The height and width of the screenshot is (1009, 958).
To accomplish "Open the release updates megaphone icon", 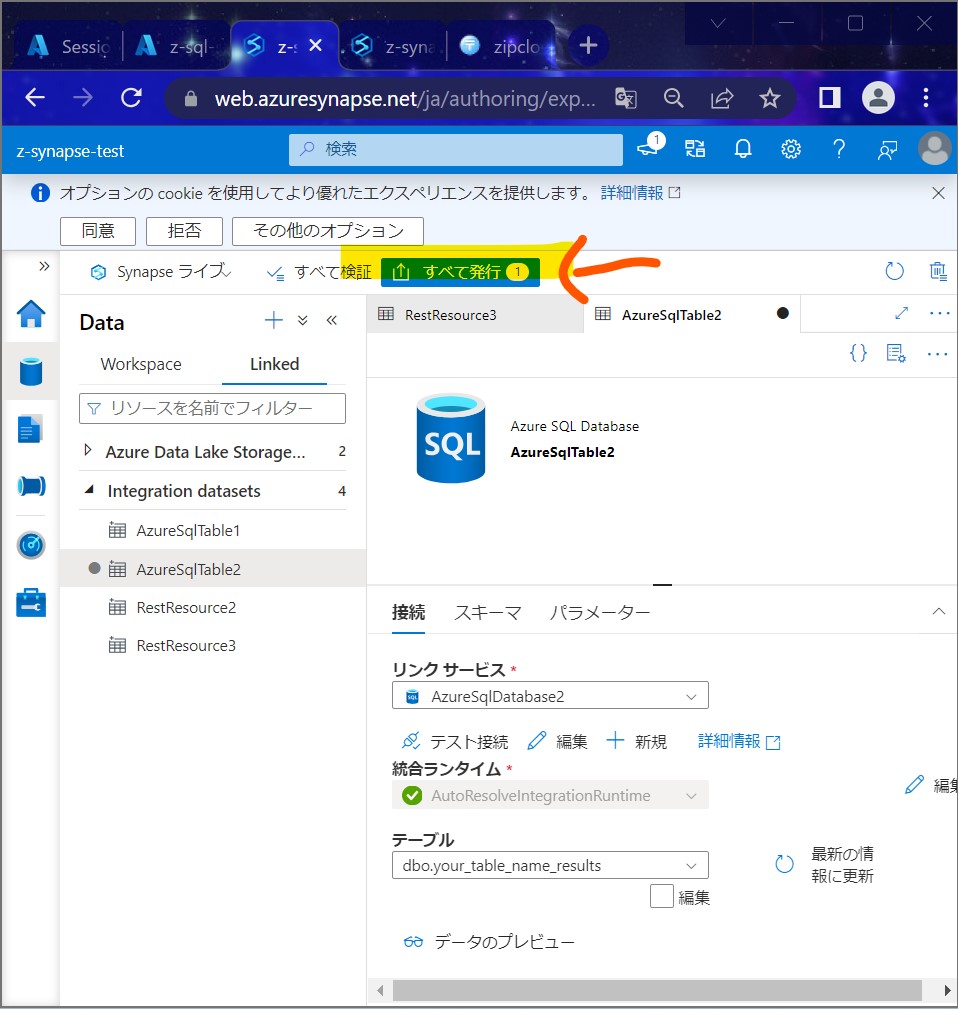I will [x=650, y=145].
